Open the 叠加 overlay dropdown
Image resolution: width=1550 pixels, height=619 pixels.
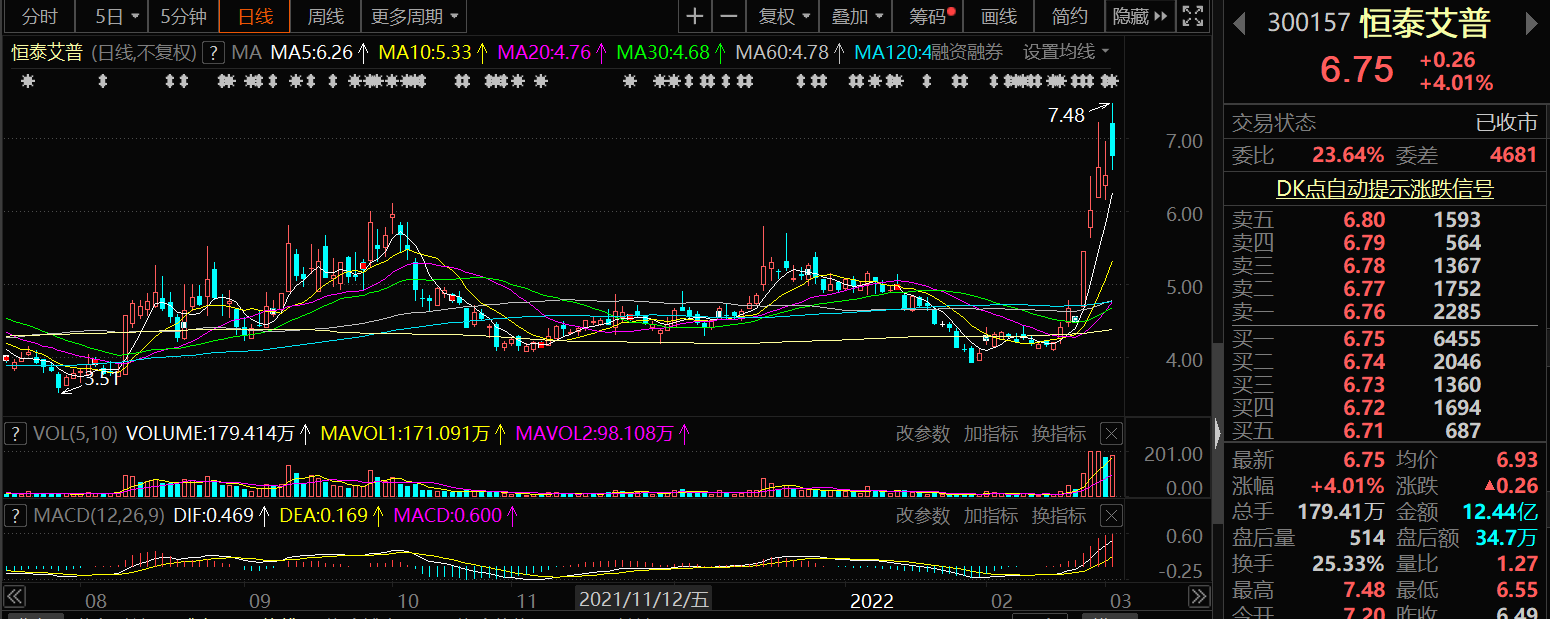857,16
